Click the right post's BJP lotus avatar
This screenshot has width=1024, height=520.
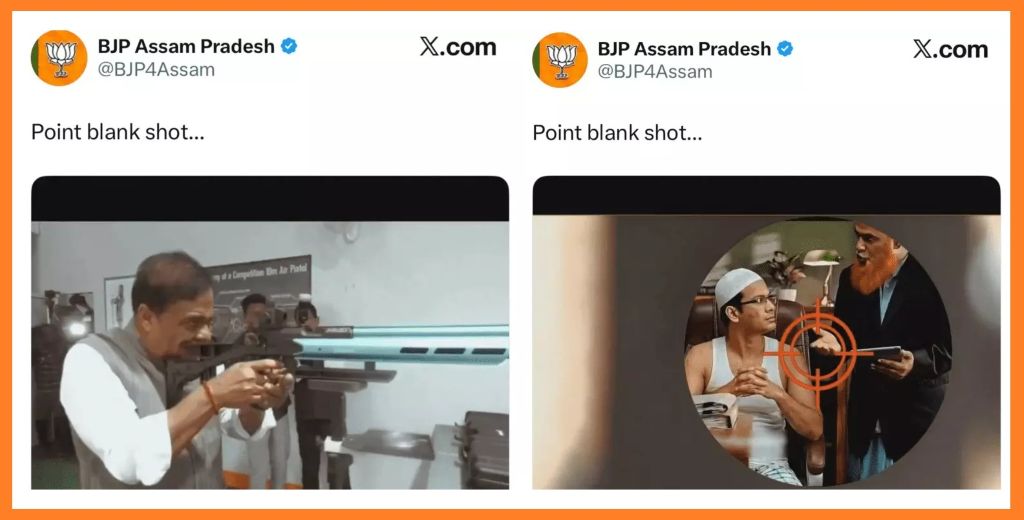click(560, 59)
